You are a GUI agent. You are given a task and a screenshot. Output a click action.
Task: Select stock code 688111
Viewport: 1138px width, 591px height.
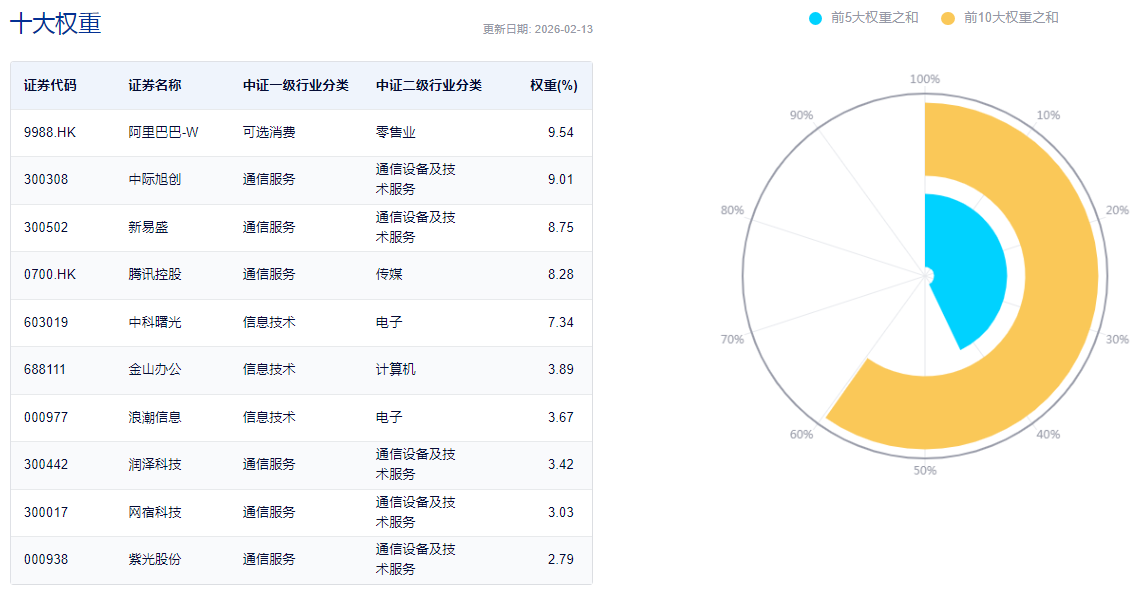click(x=46, y=370)
